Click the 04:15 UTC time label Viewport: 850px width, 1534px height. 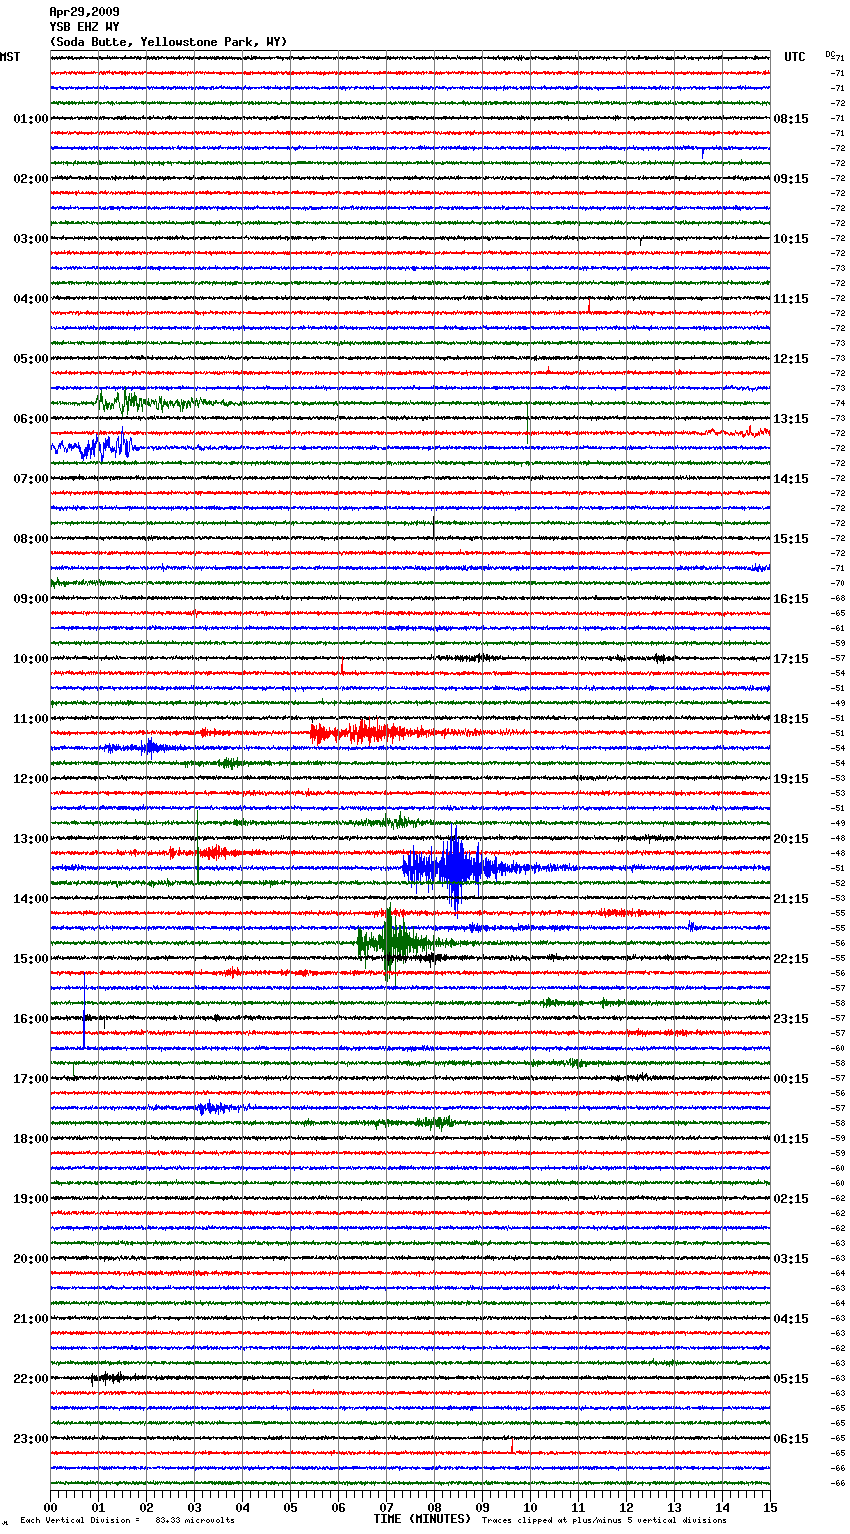pos(791,1319)
